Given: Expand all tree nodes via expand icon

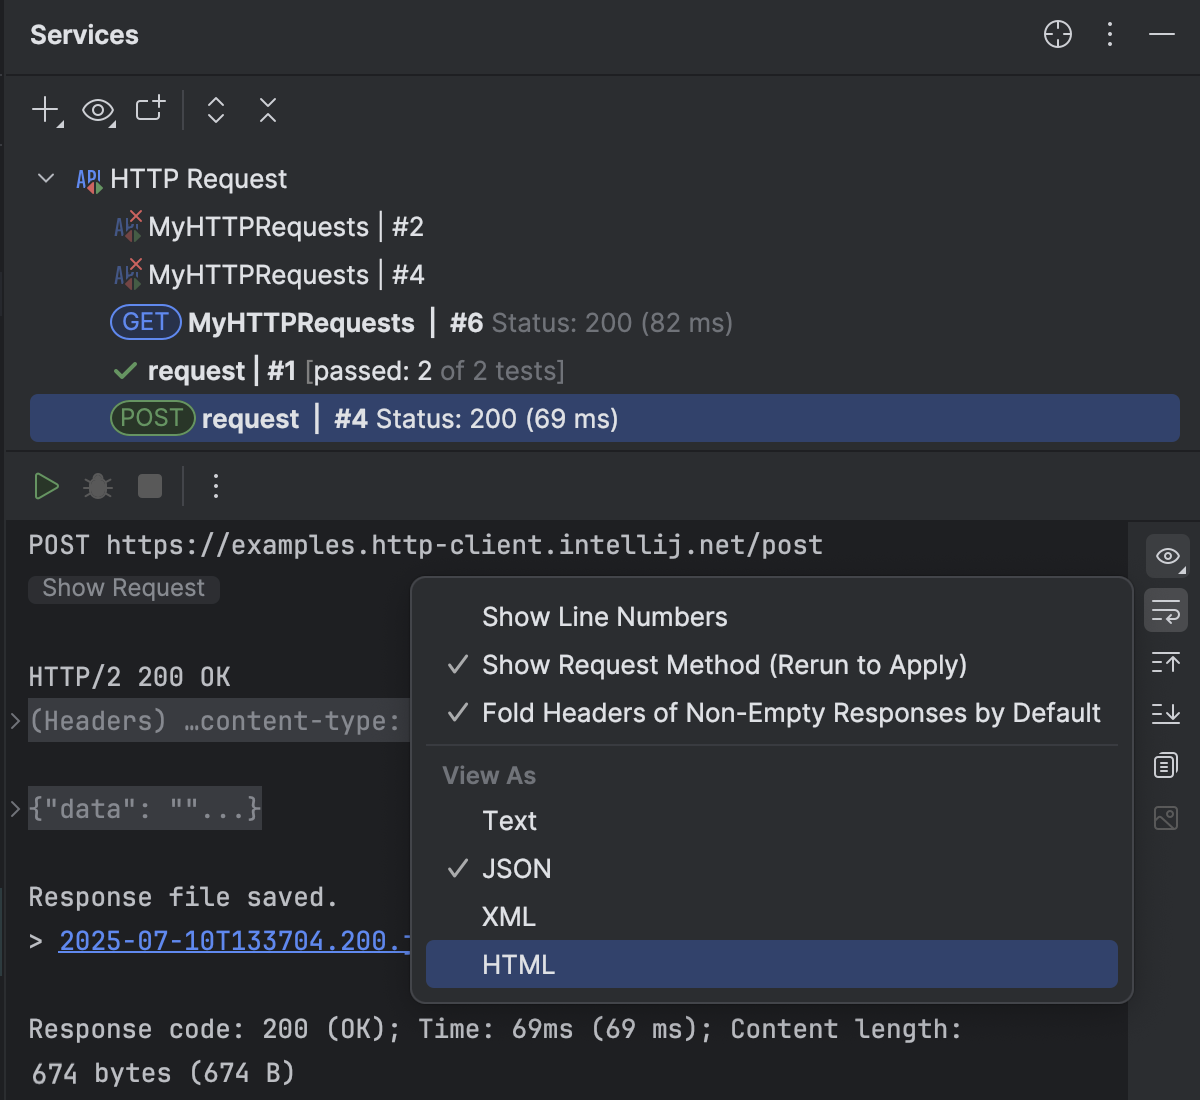Looking at the screenshot, I should 216,110.
